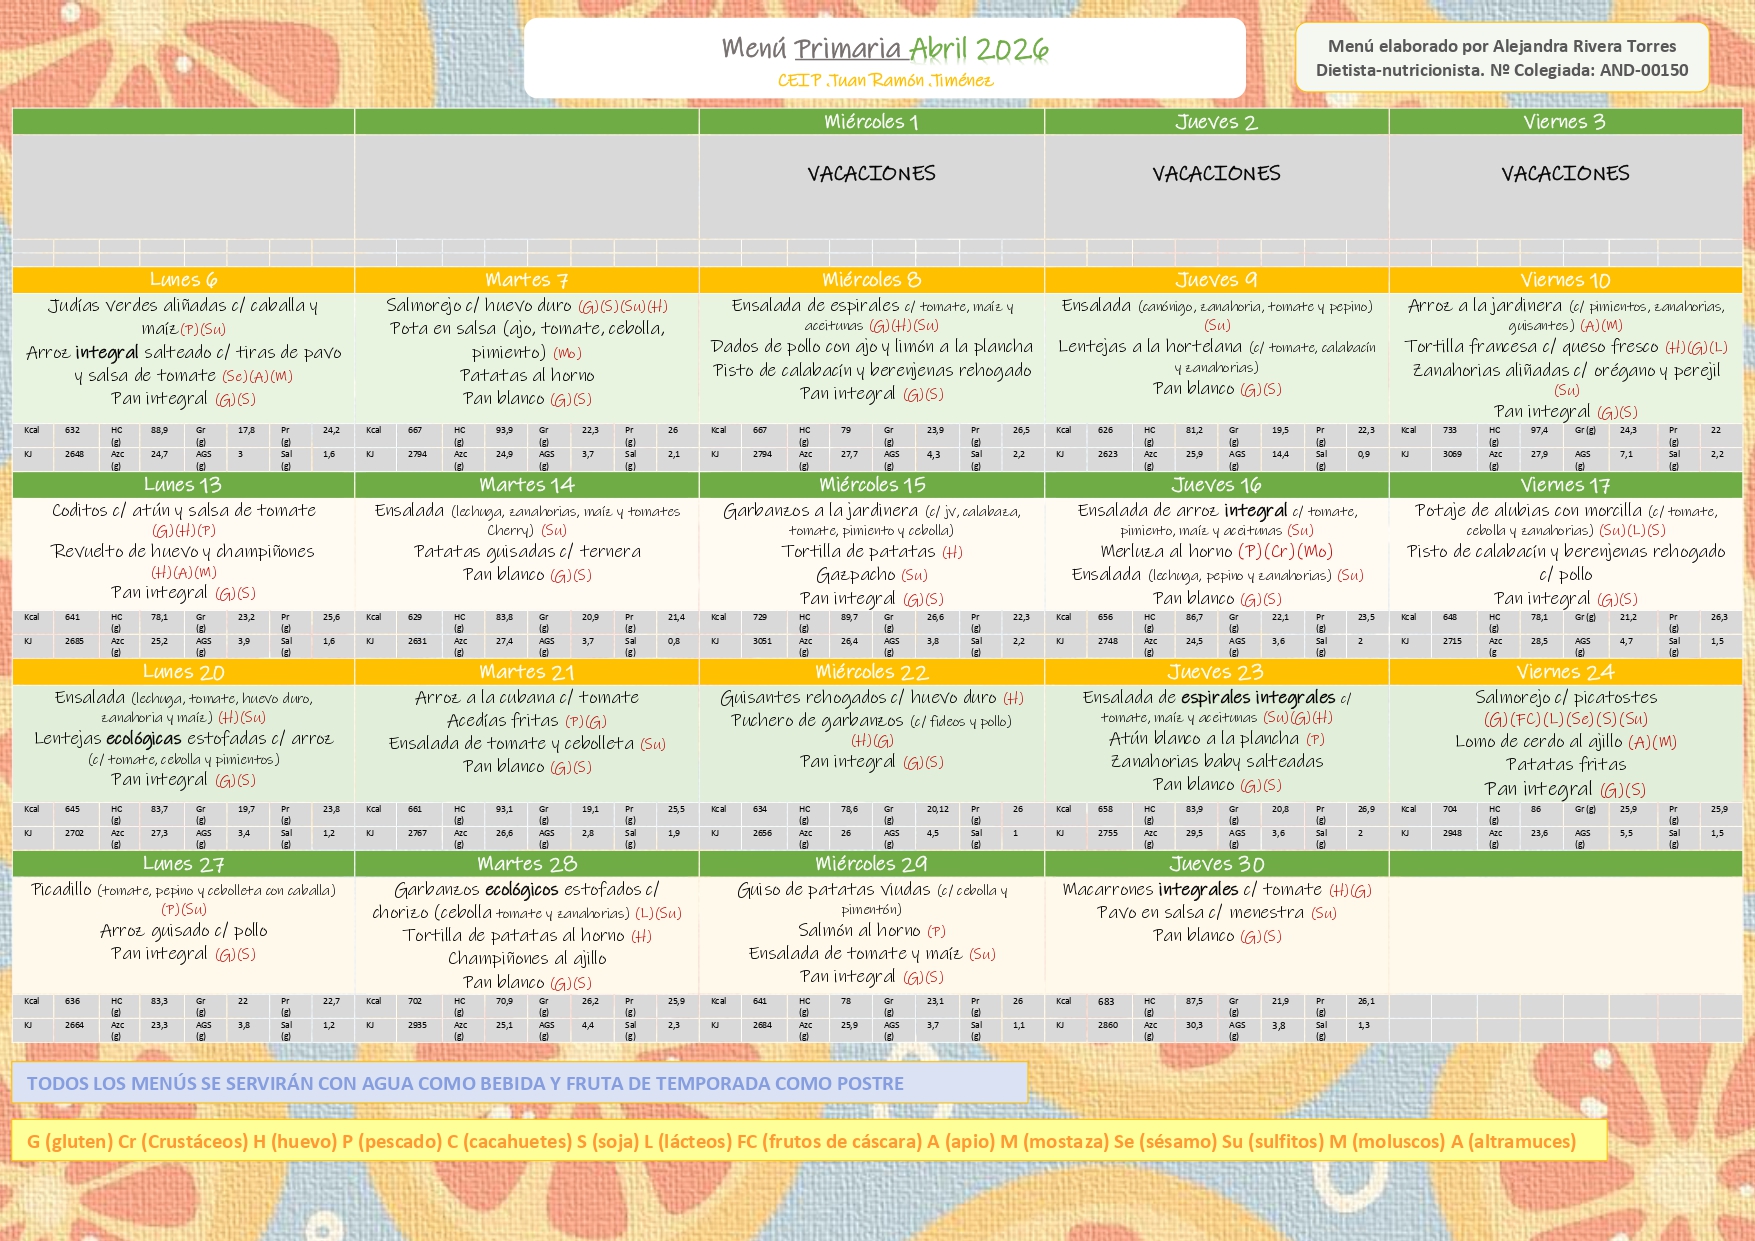
Task: Select the yellow allergen legend bar
Action: tap(808, 1141)
